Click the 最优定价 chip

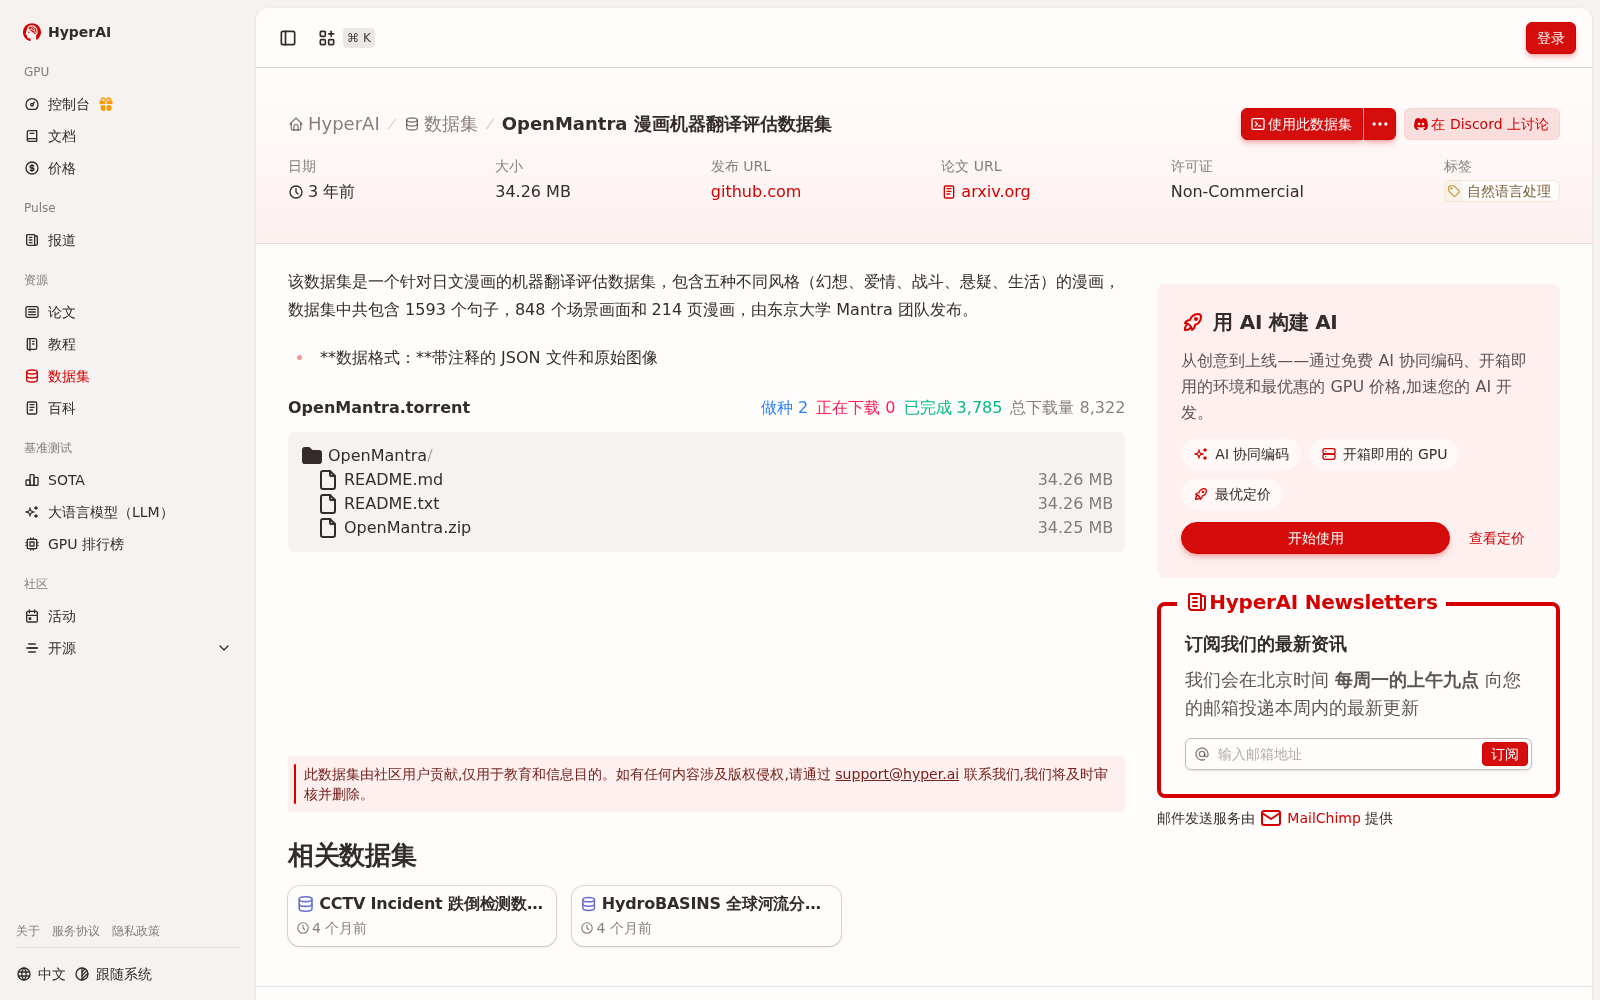point(1232,494)
